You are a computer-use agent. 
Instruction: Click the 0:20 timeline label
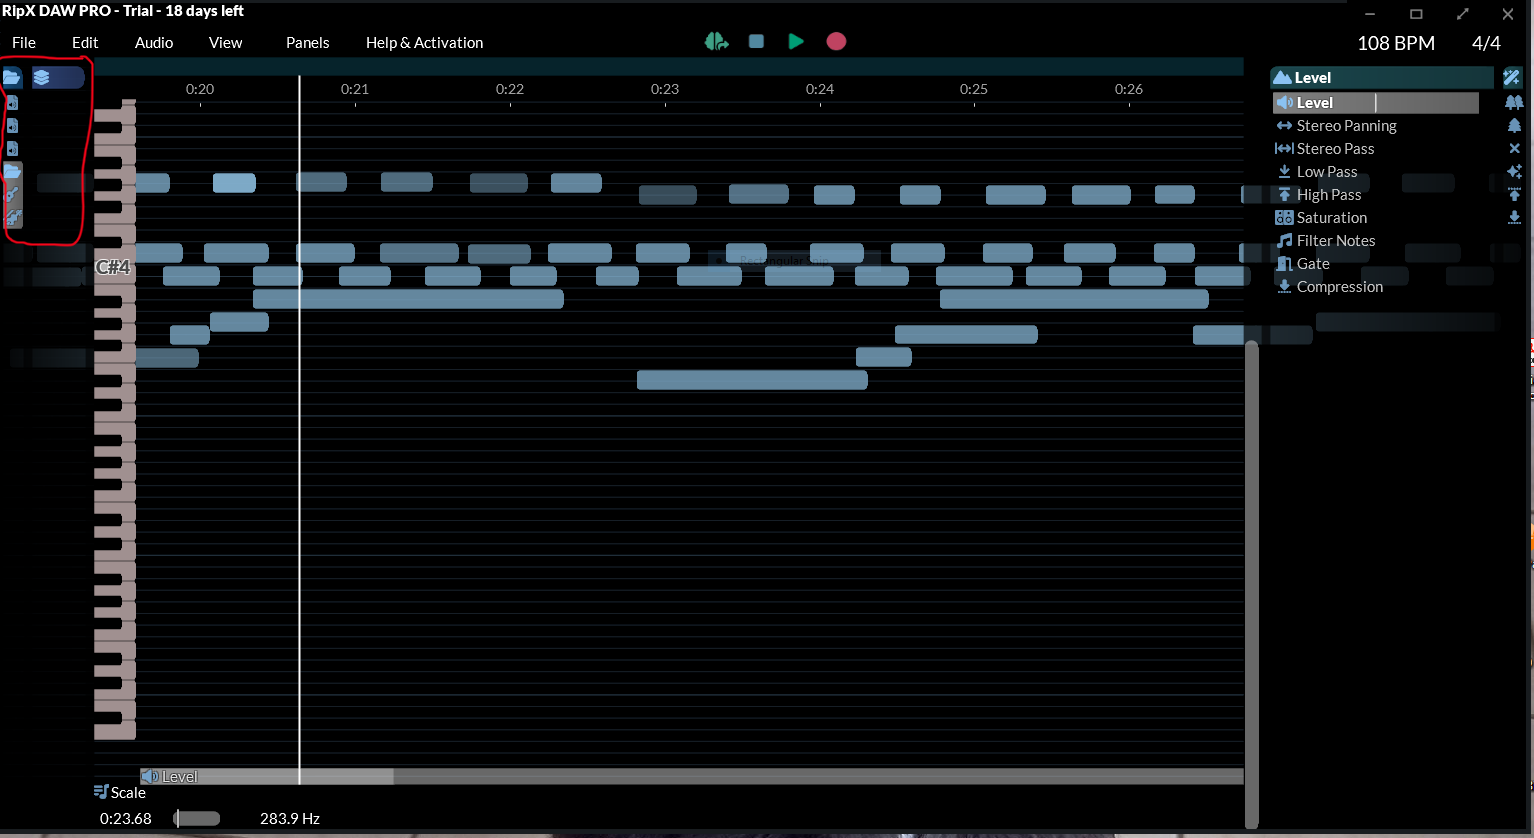point(200,89)
